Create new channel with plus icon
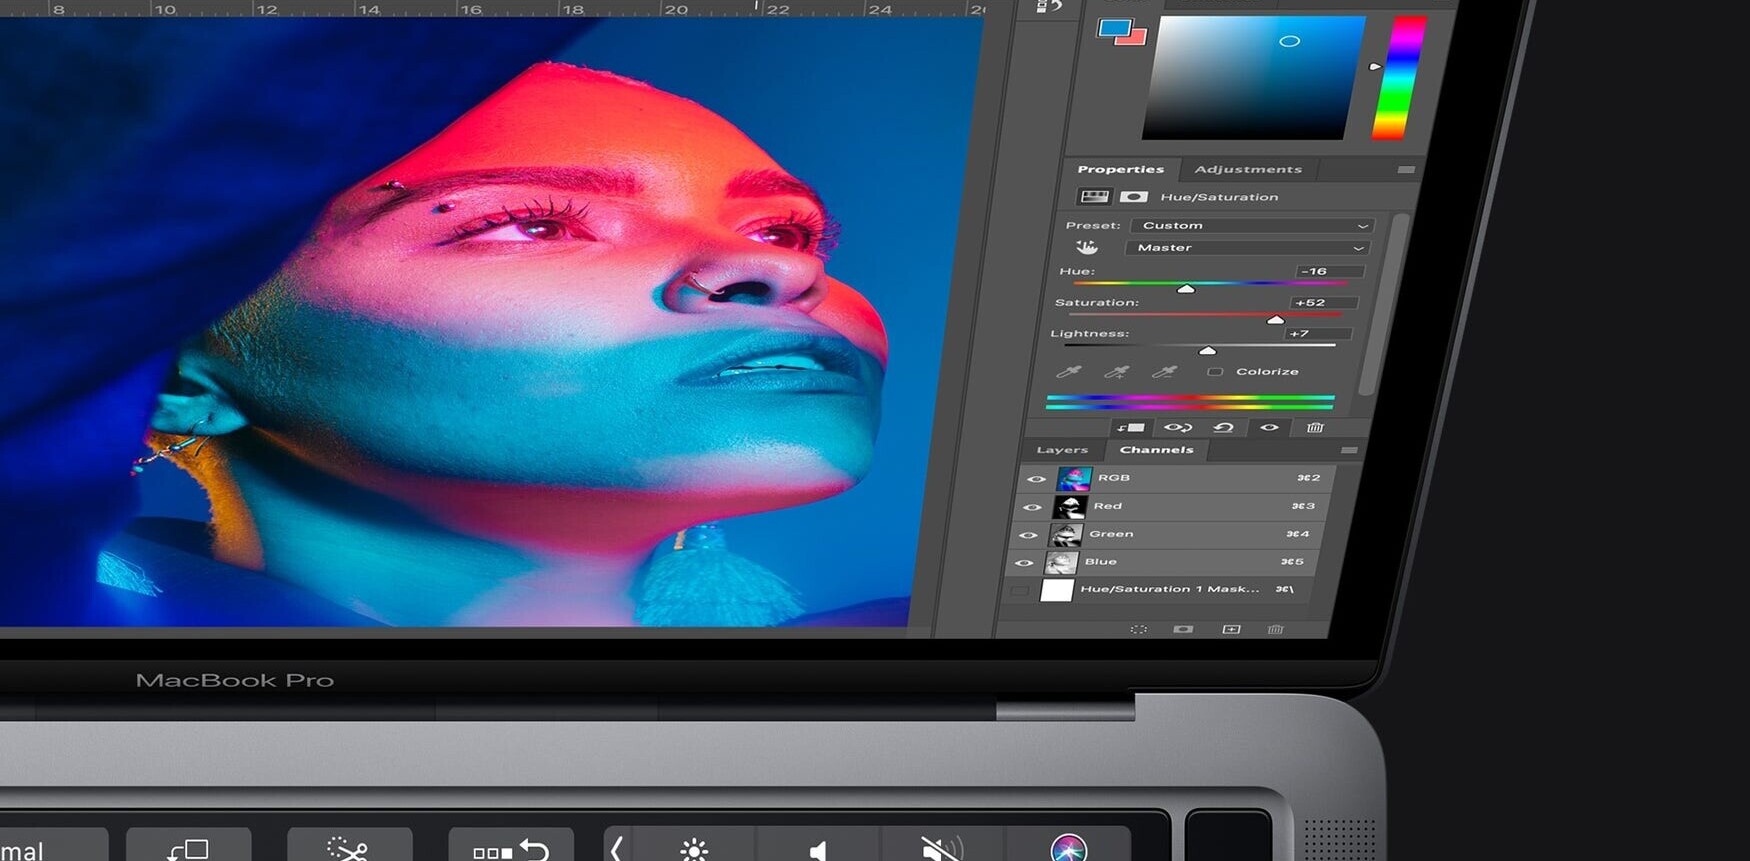1750x861 pixels. [x=1231, y=630]
